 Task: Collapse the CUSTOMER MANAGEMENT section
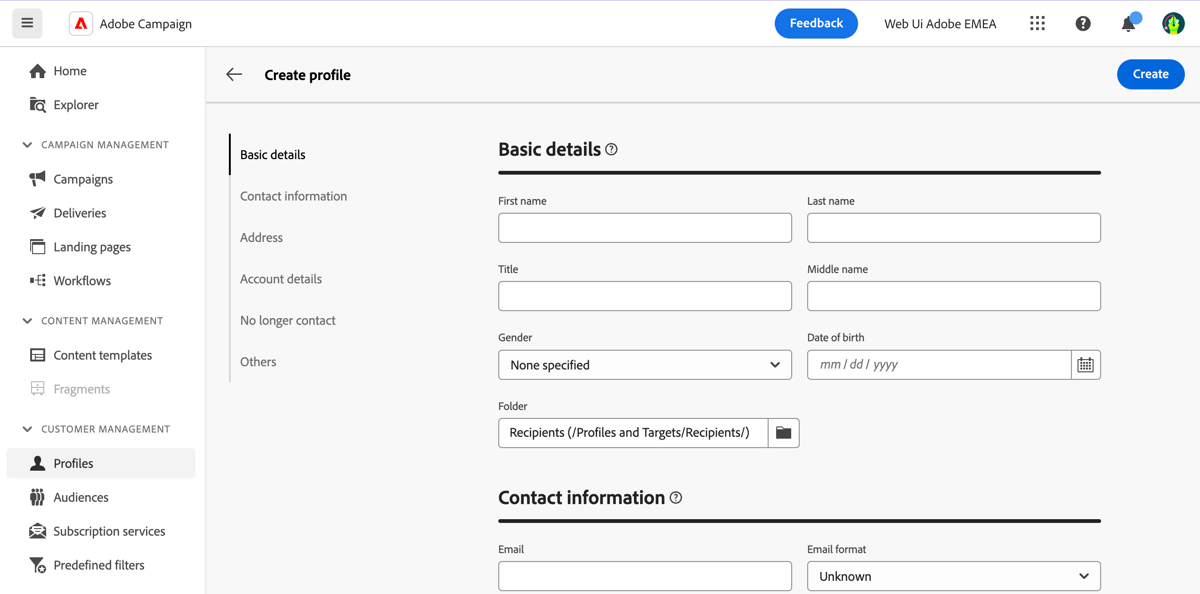click(28, 428)
